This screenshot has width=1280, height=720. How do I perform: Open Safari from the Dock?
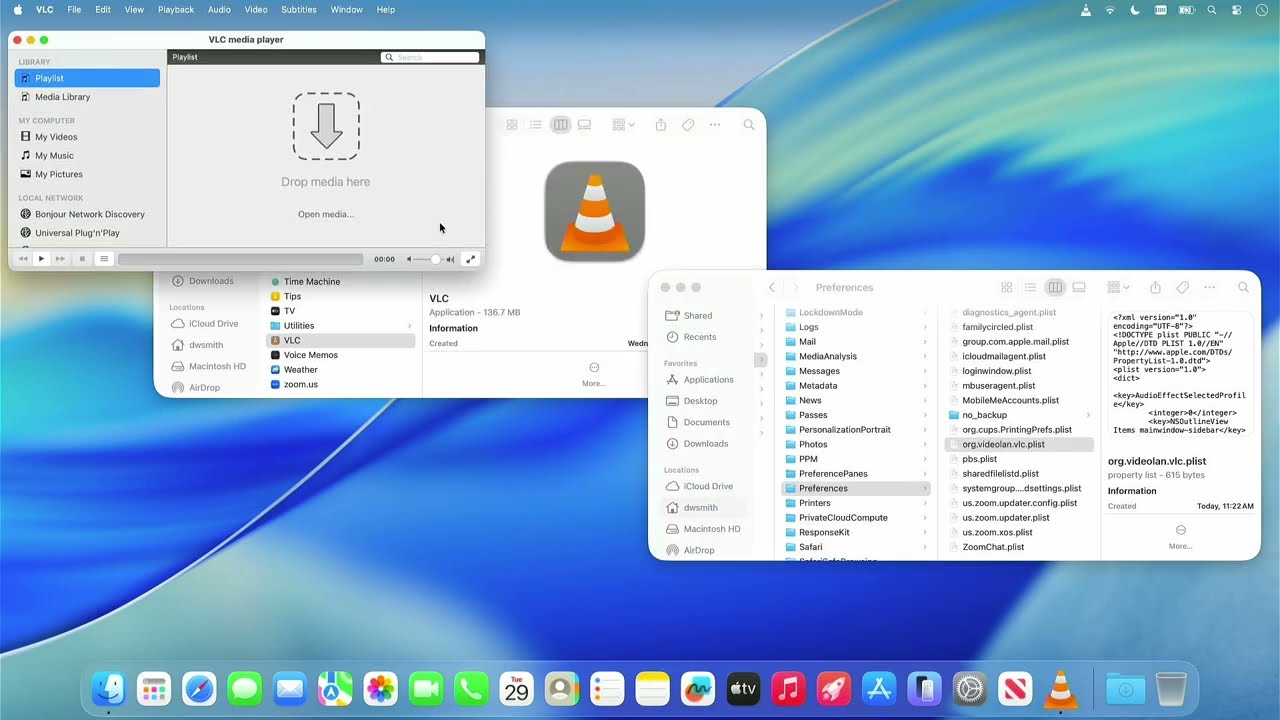199,688
